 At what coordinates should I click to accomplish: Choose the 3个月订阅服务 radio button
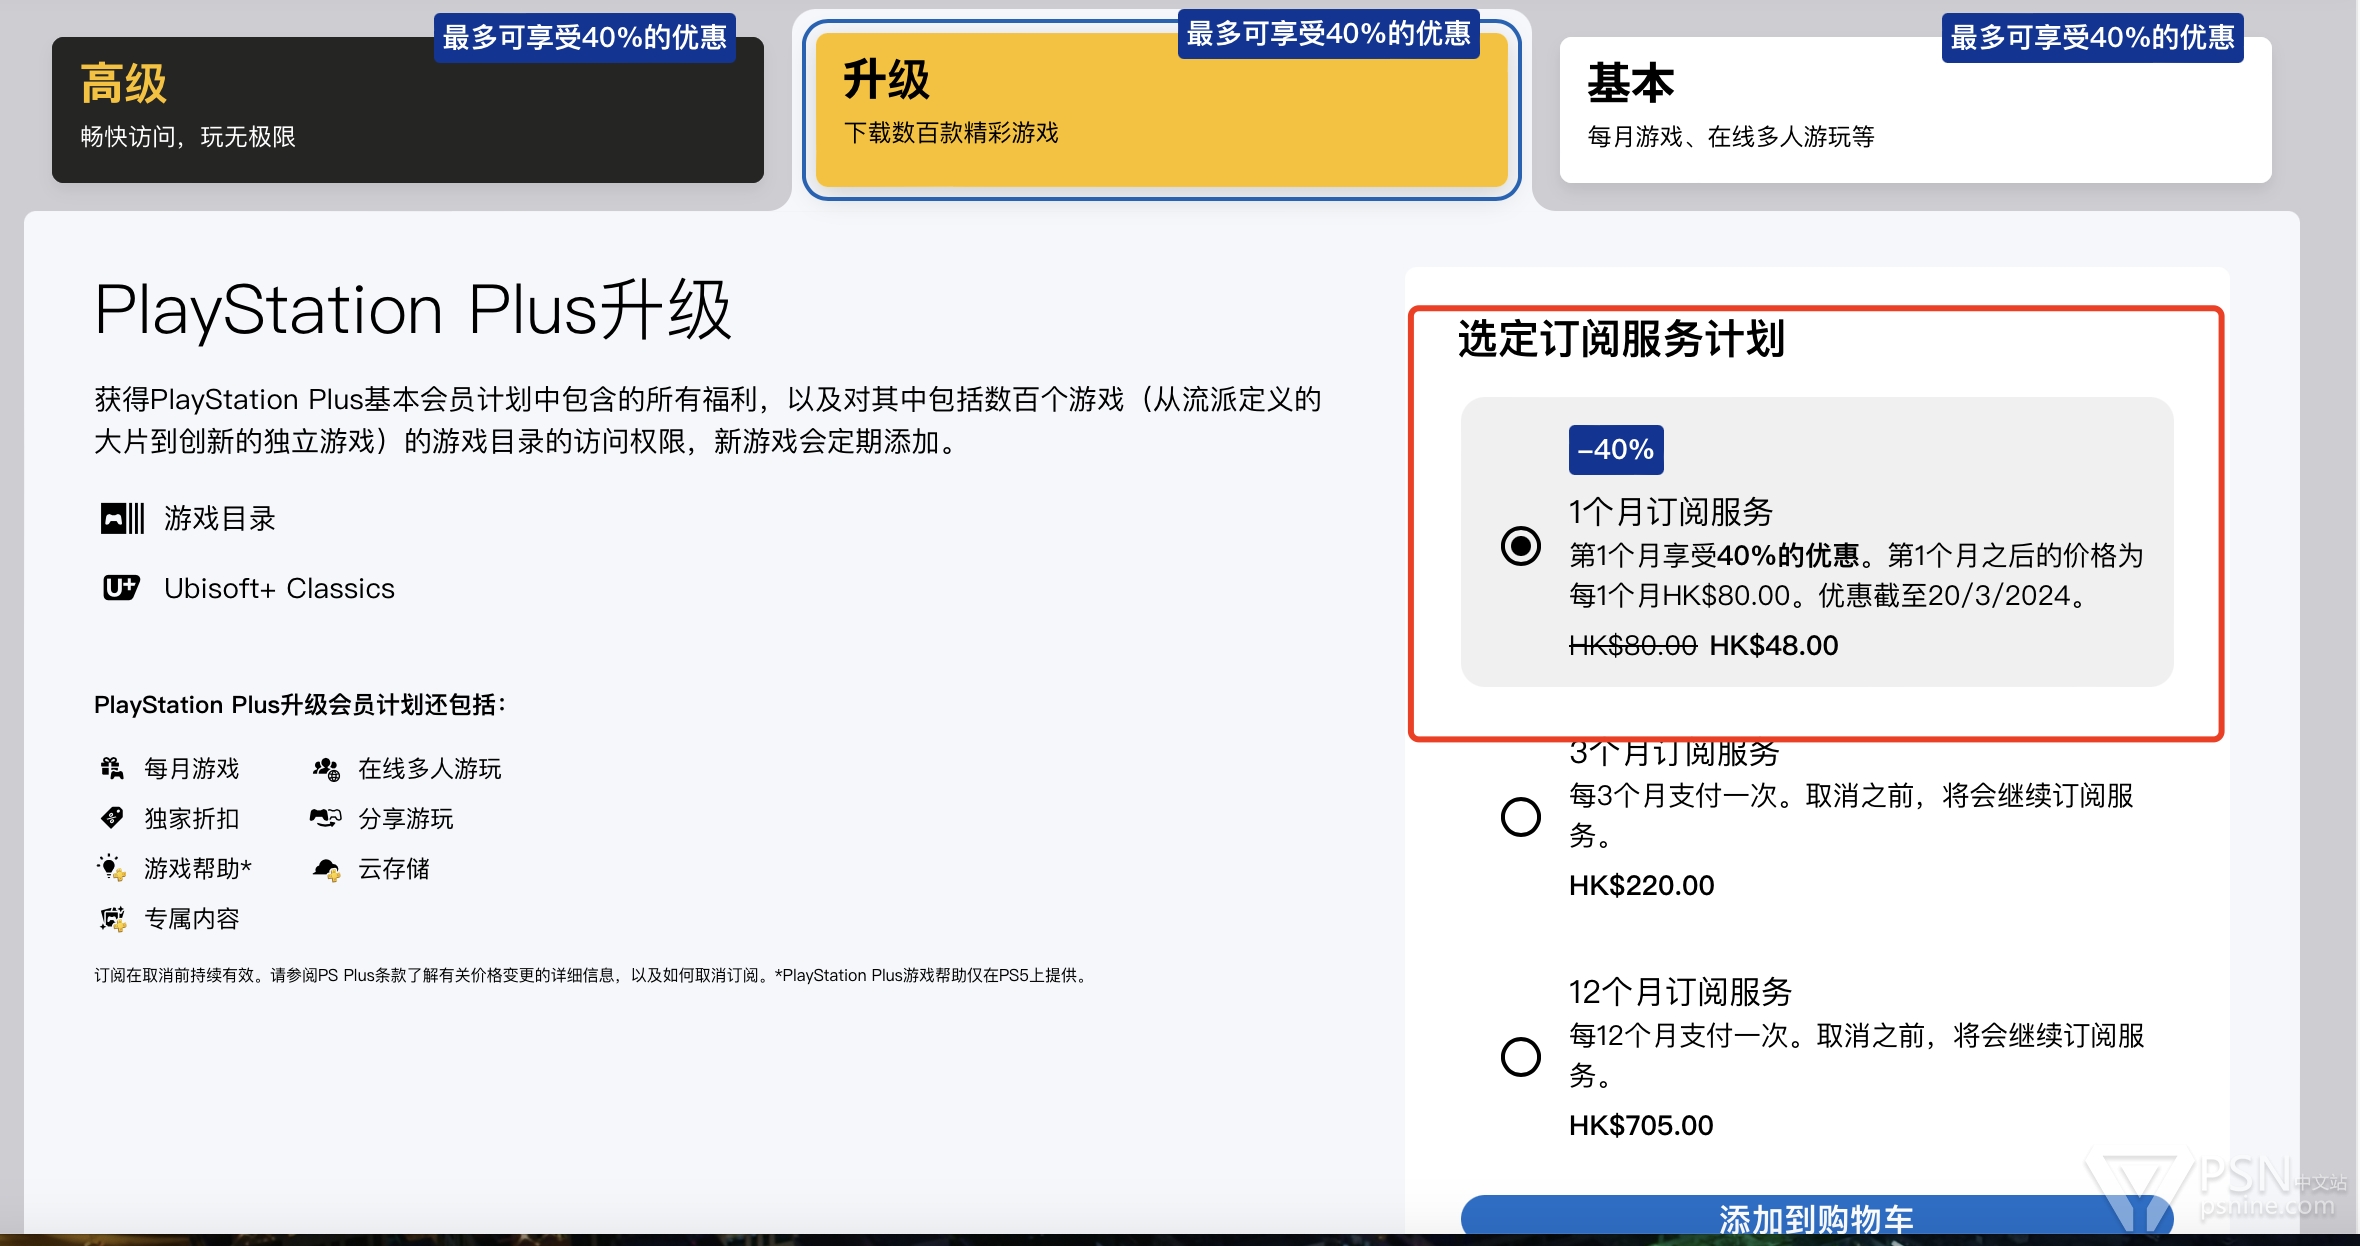pos(1520,816)
